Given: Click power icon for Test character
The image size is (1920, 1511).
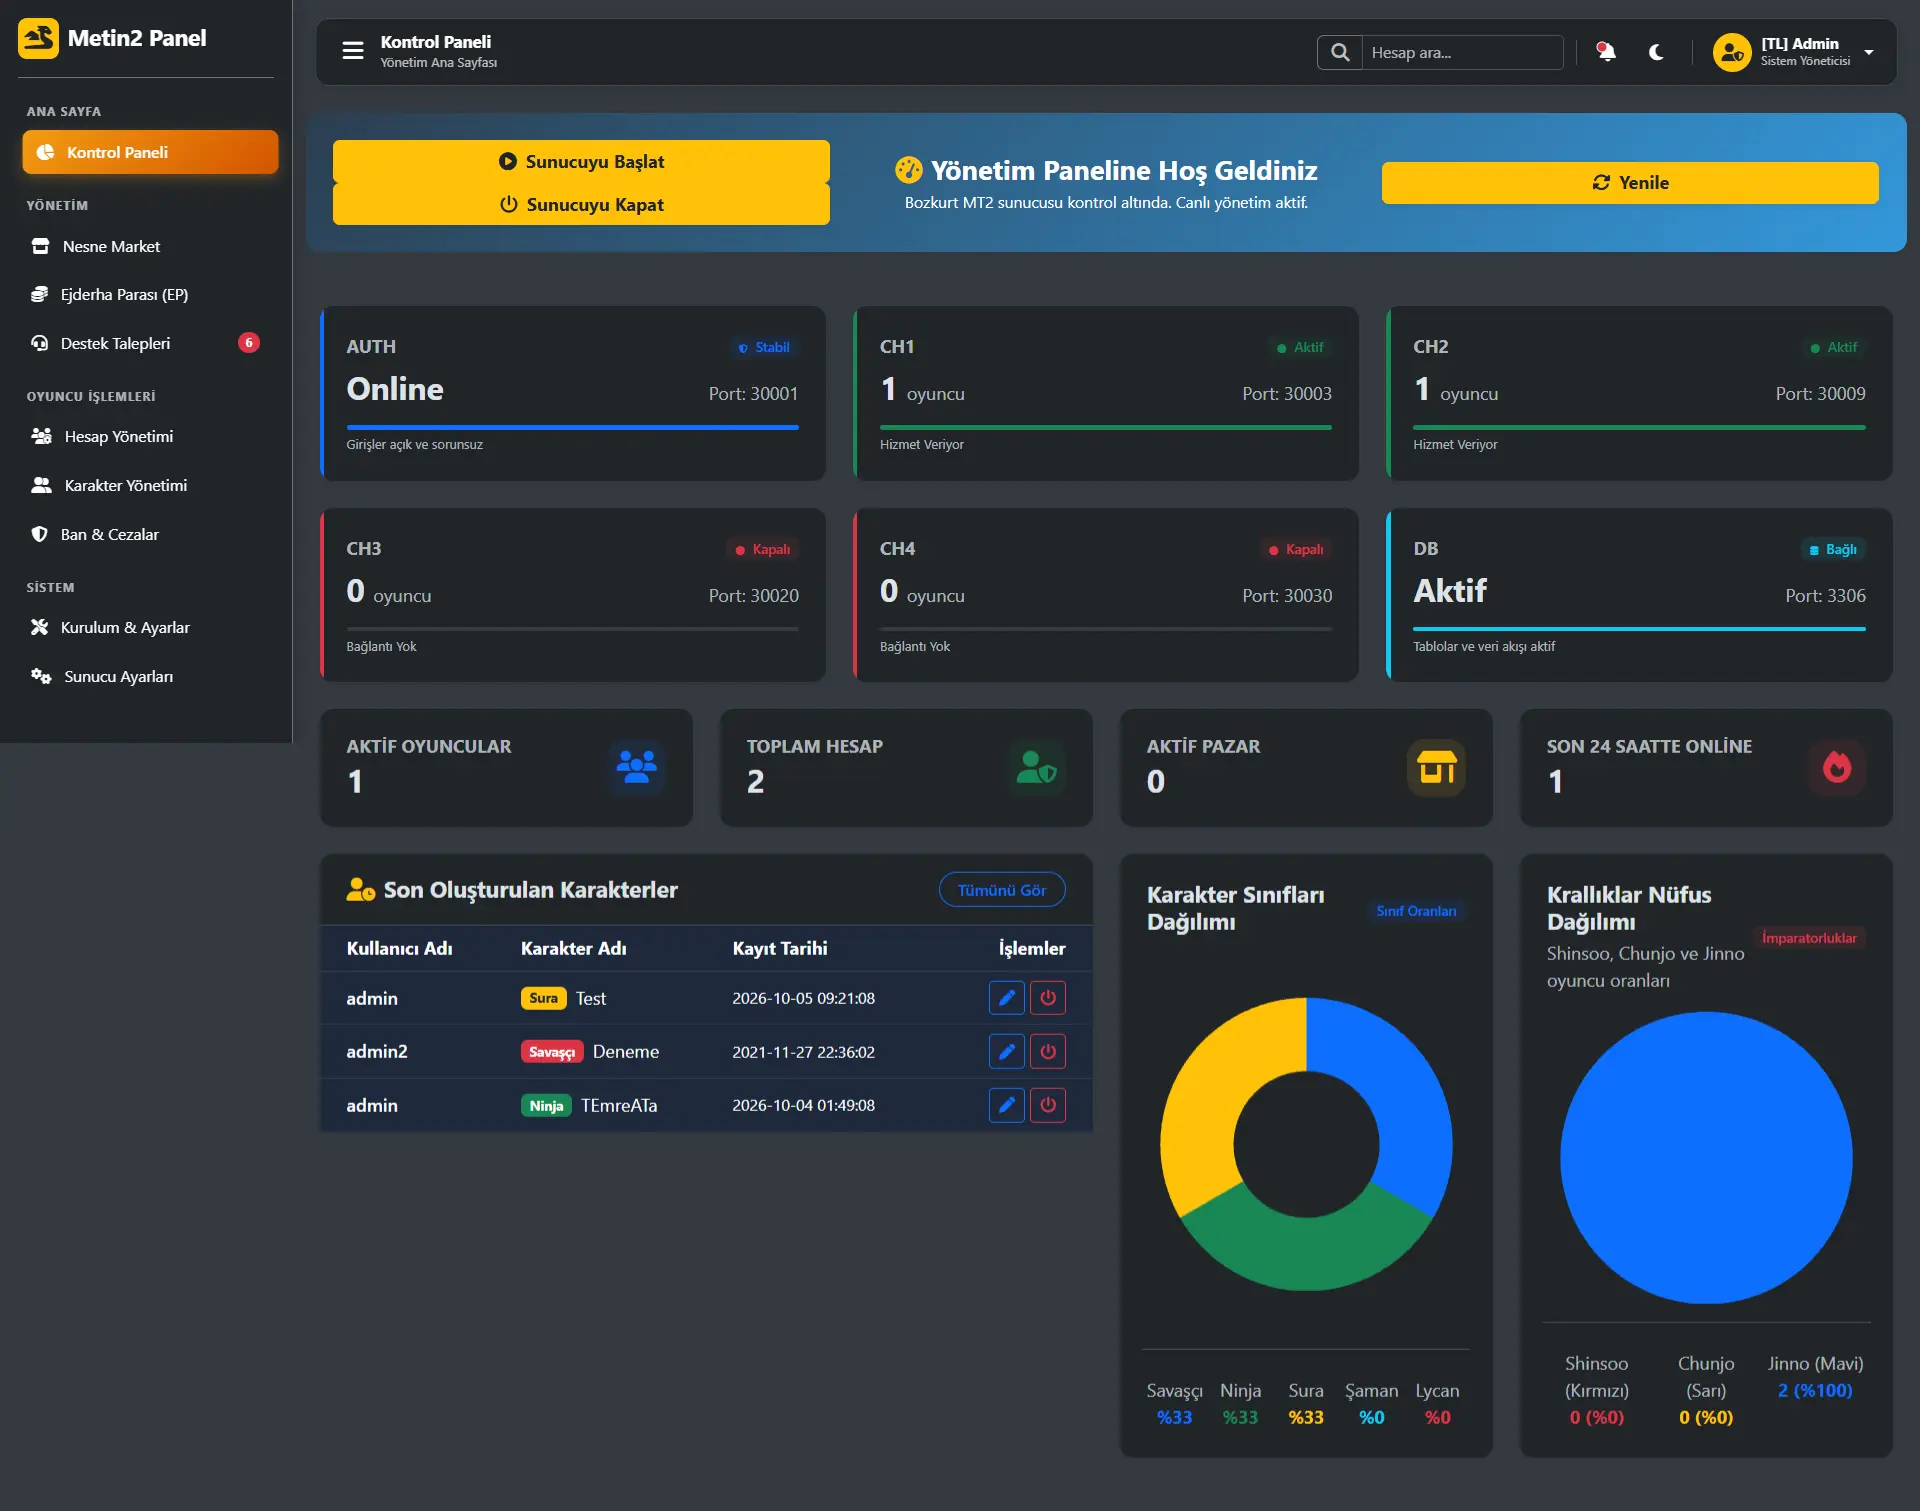Looking at the screenshot, I should click(x=1048, y=997).
